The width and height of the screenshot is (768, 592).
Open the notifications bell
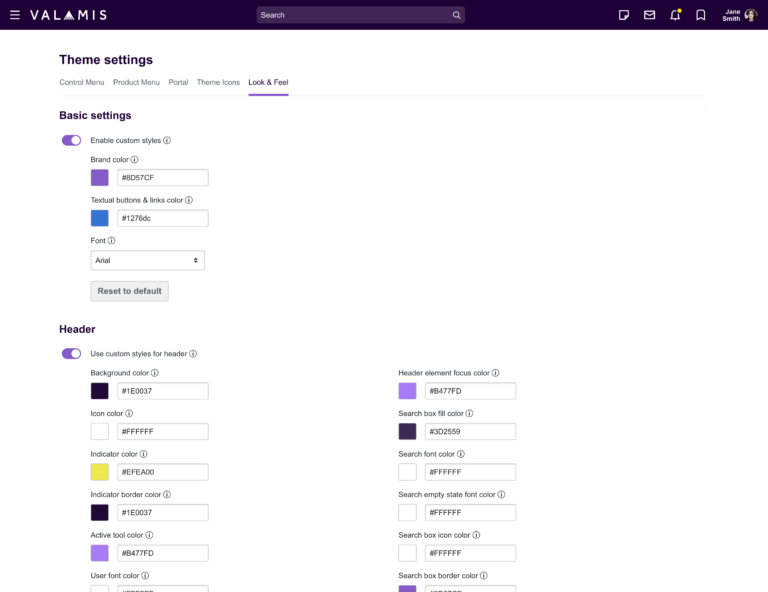675,15
